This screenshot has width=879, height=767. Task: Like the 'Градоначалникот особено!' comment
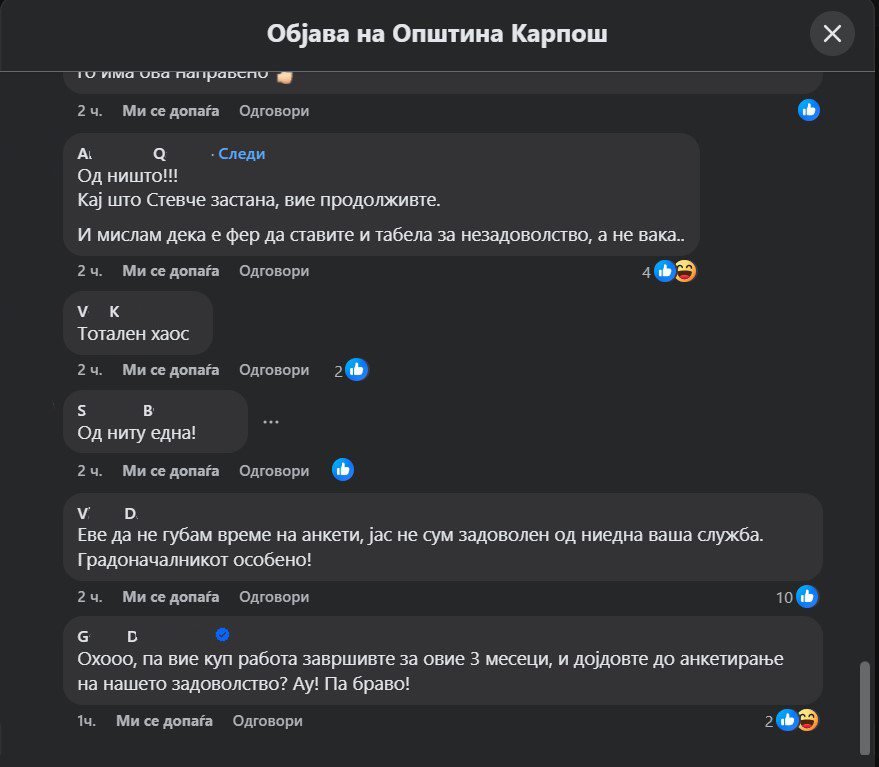point(170,597)
